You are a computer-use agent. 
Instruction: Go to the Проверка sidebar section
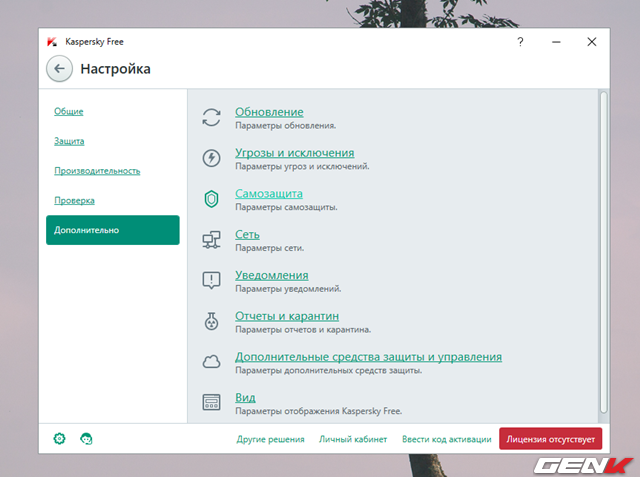click(75, 201)
